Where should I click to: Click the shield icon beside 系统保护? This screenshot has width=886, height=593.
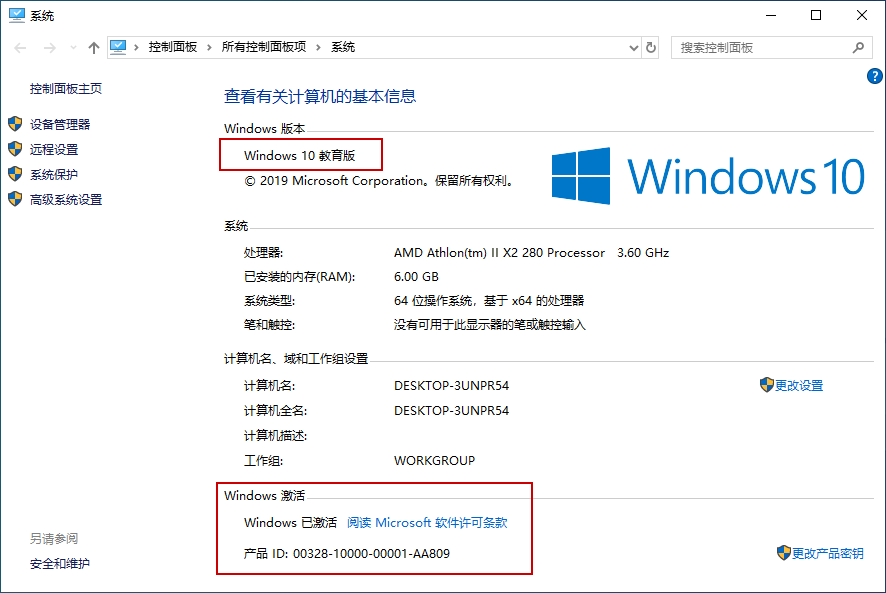[x=15, y=174]
